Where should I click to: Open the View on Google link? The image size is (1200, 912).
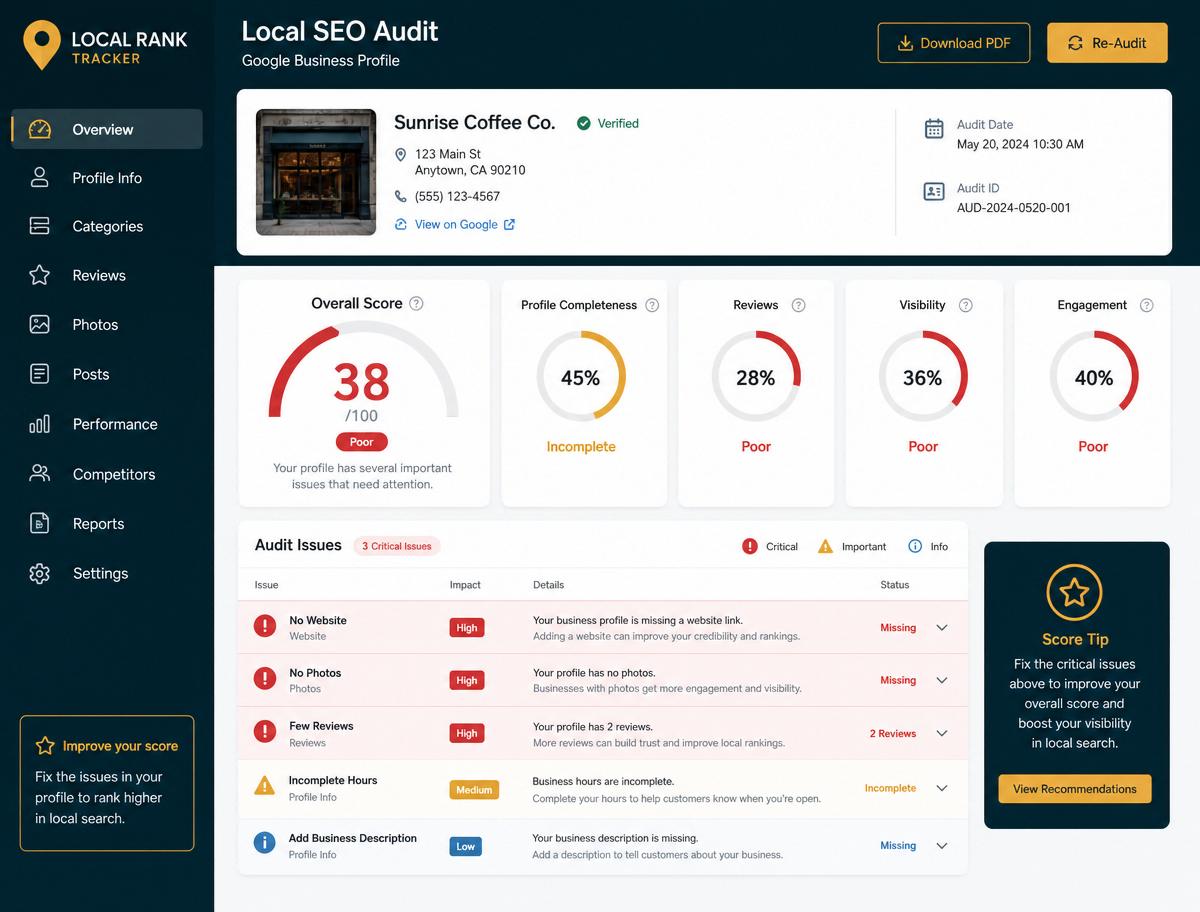[x=455, y=224]
